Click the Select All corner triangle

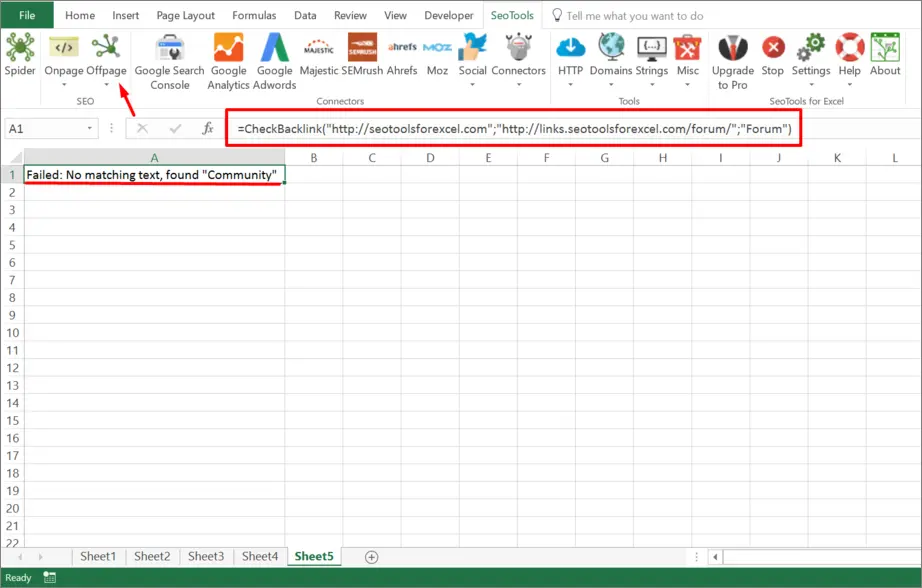pos(16,158)
